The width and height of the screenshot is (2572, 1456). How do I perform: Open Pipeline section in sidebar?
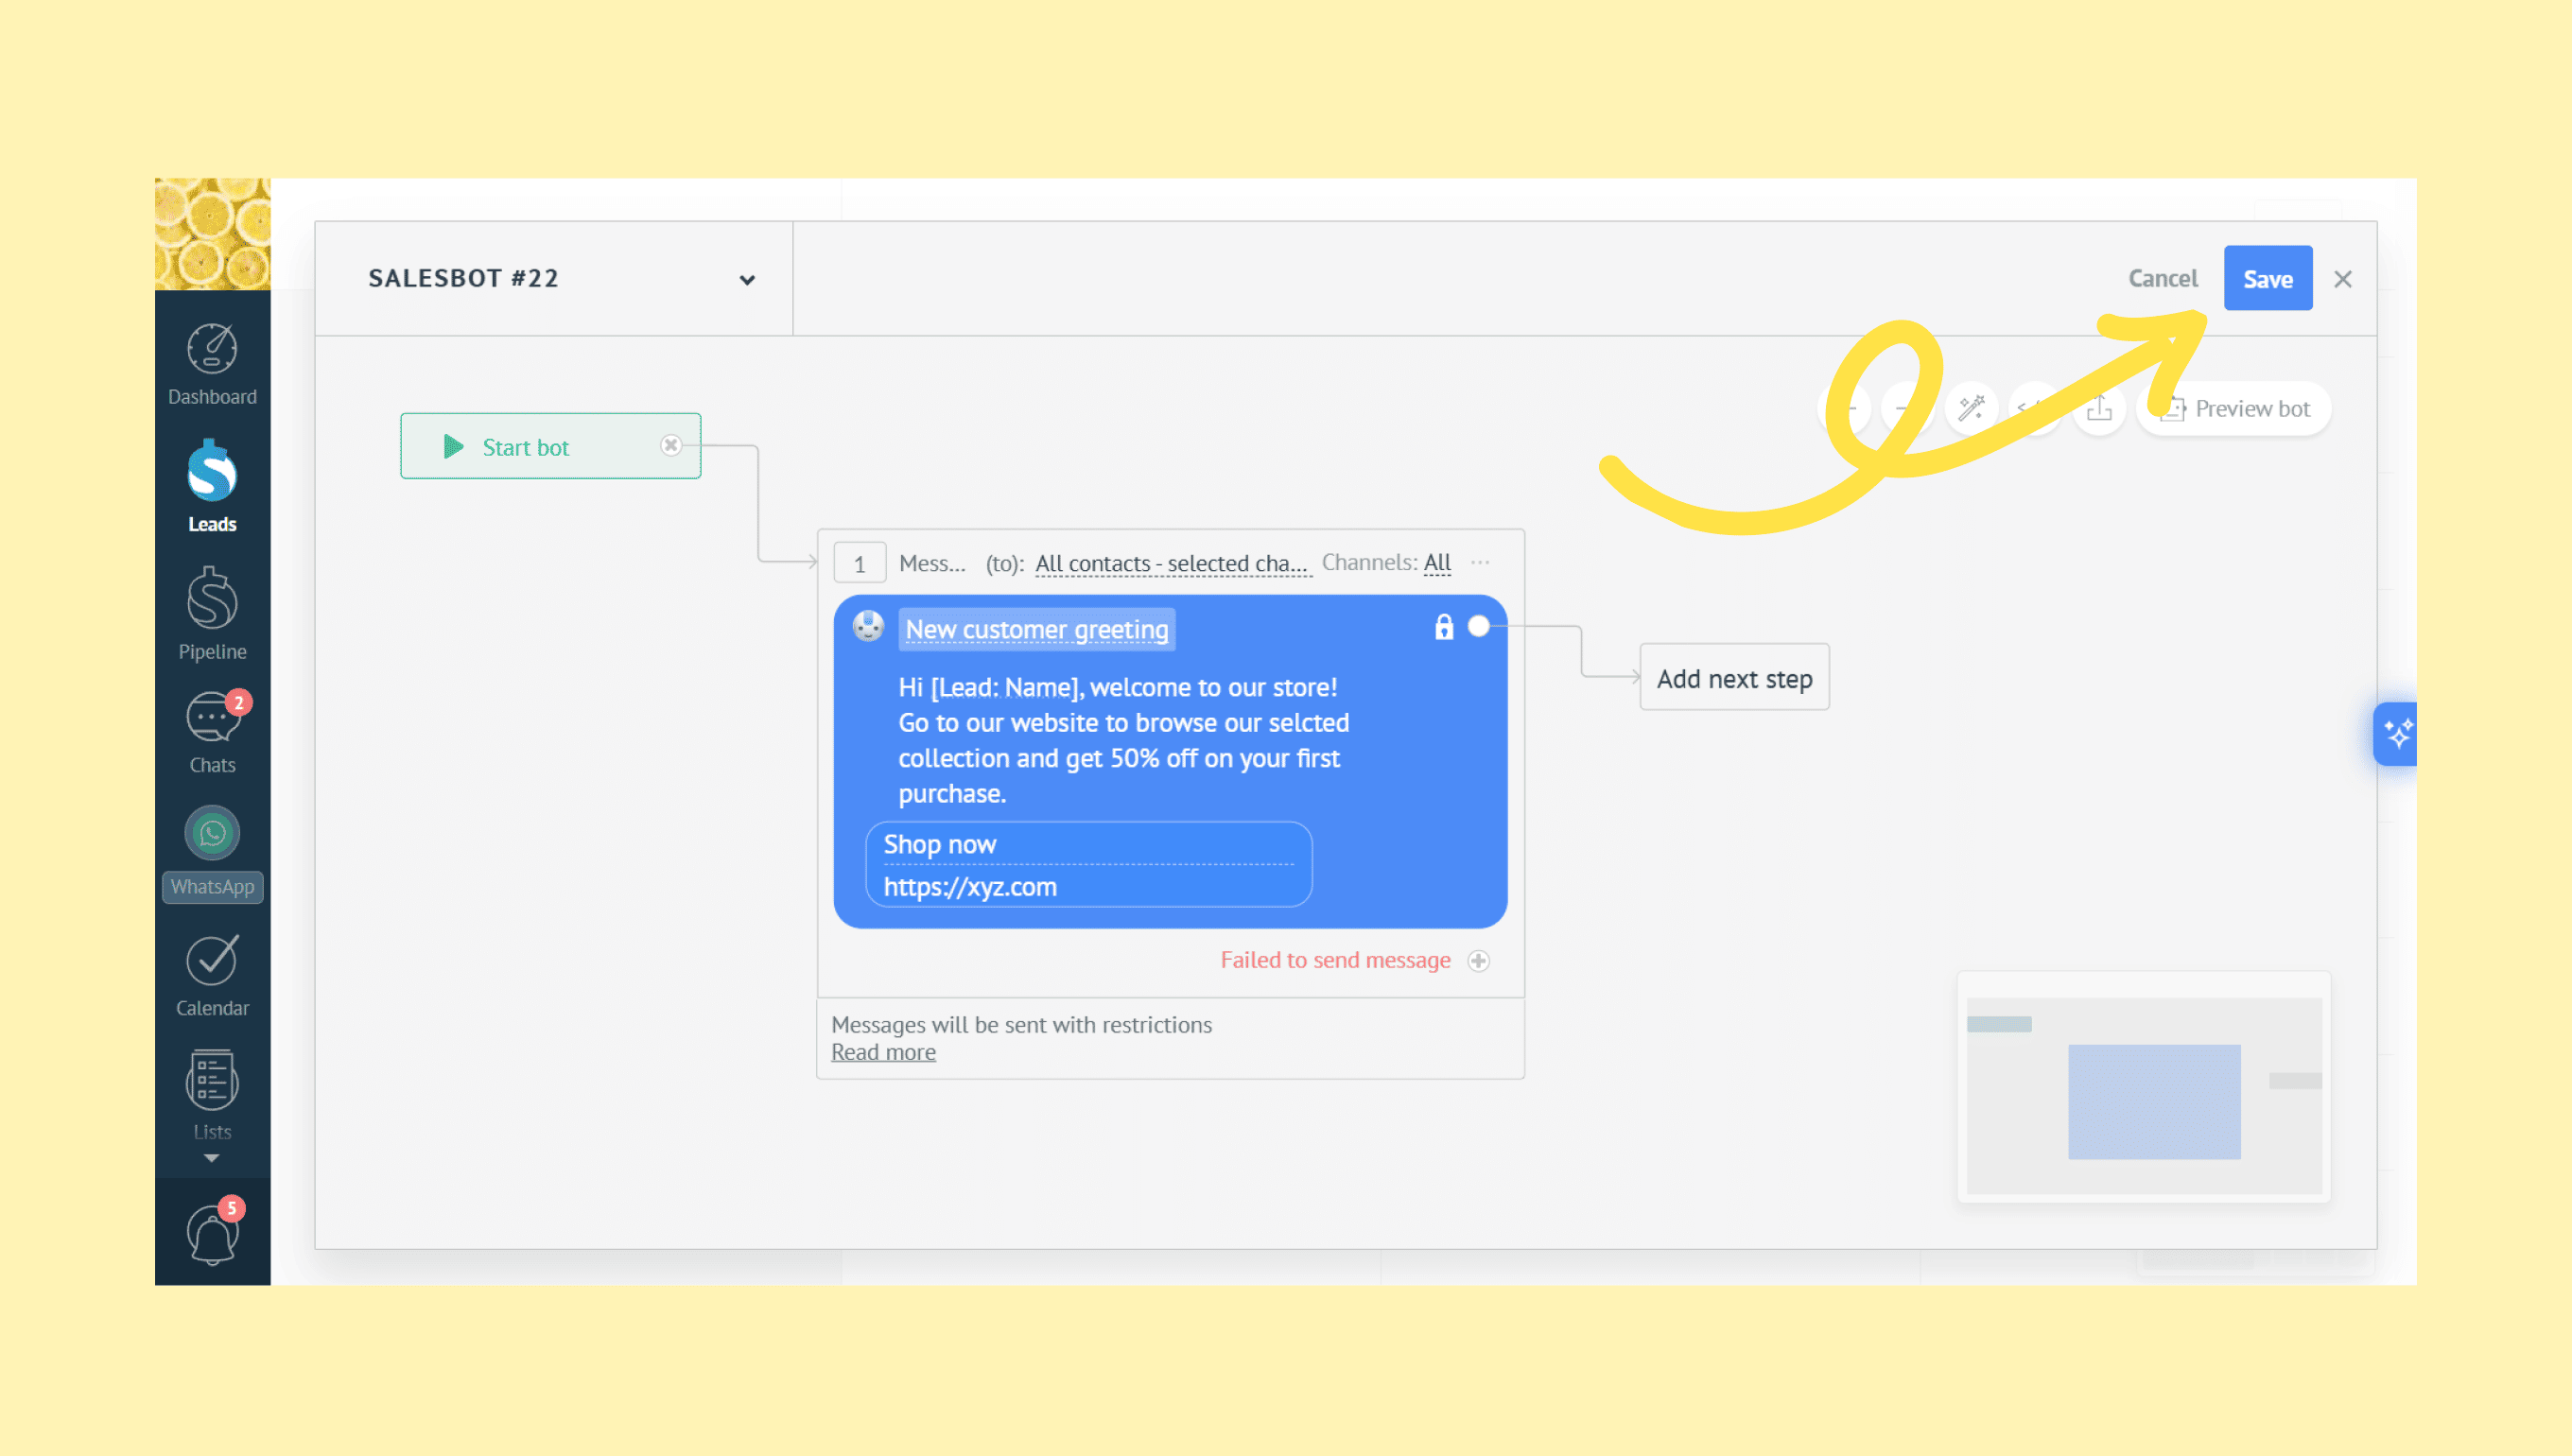tap(212, 613)
